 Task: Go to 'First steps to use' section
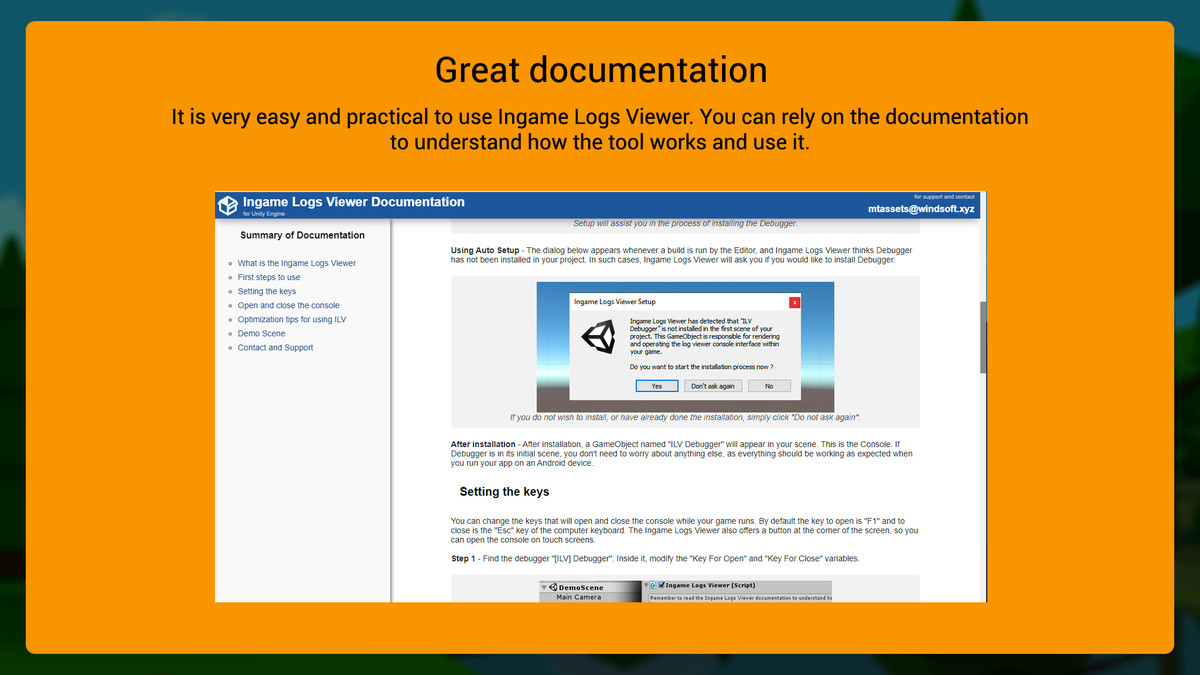[x=269, y=277]
